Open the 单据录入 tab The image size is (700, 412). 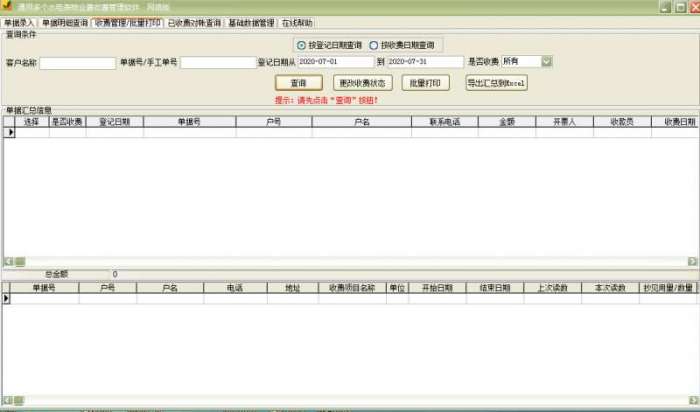(19, 23)
